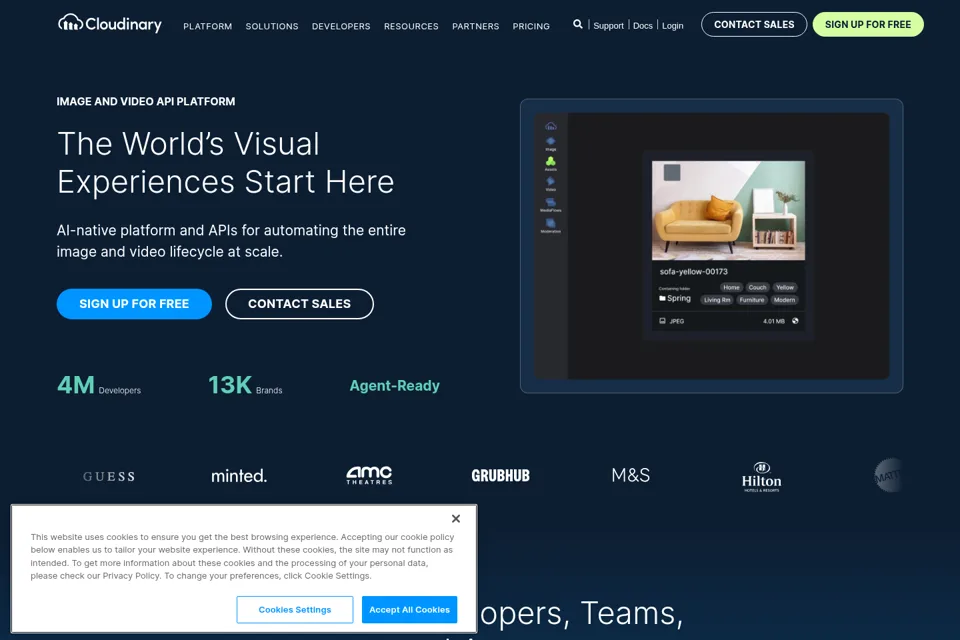
Task: Click the Spring folder icon
Action: (662, 298)
